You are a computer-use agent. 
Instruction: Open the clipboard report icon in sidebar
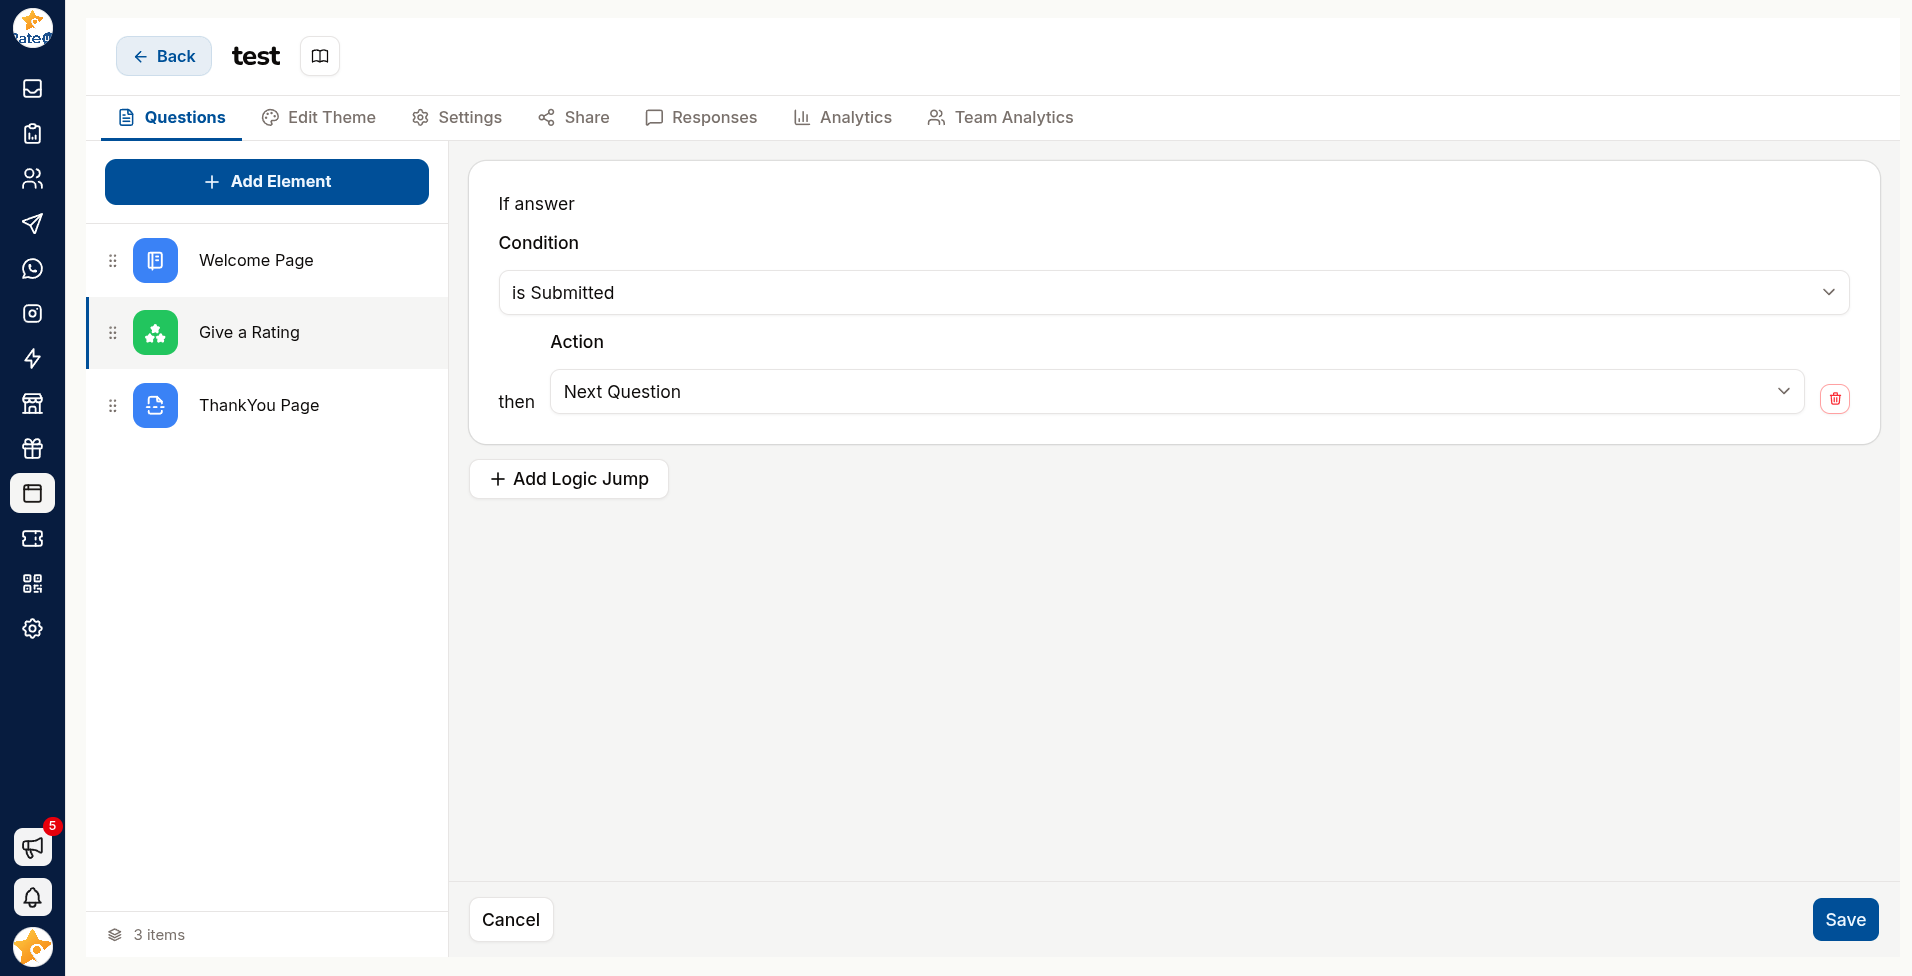click(x=32, y=134)
